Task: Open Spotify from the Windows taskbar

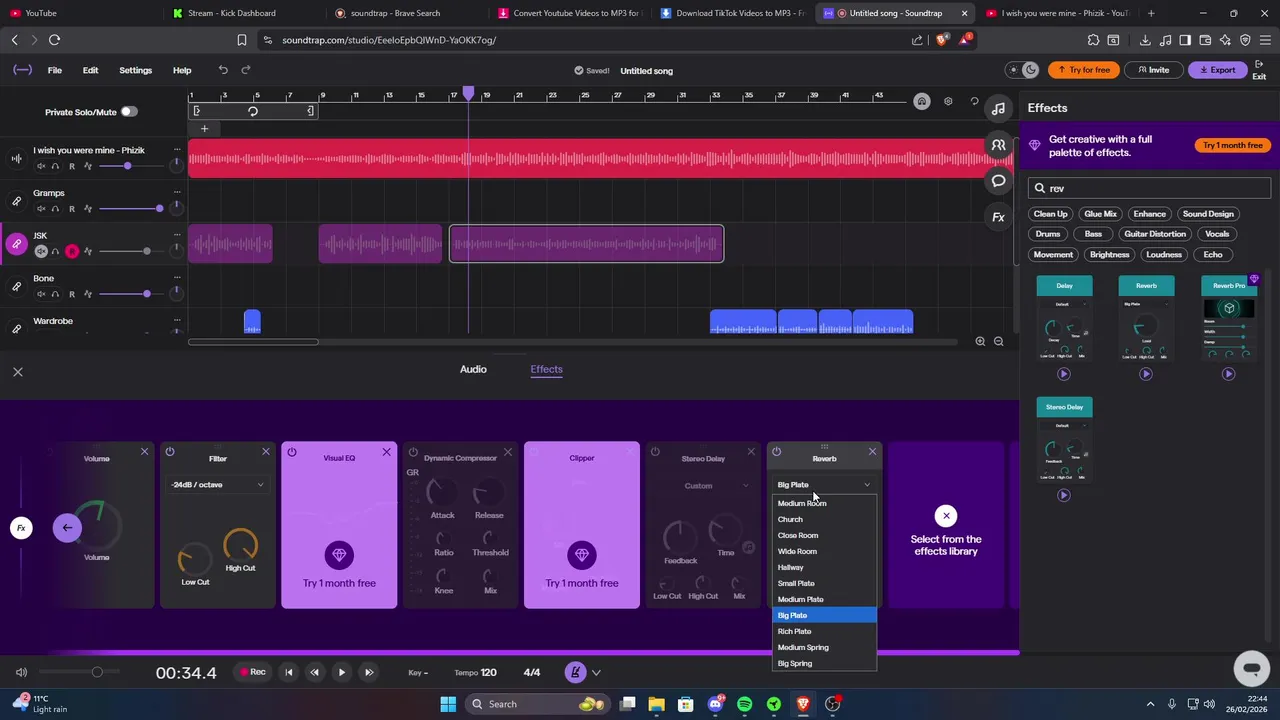Action: 744,704
